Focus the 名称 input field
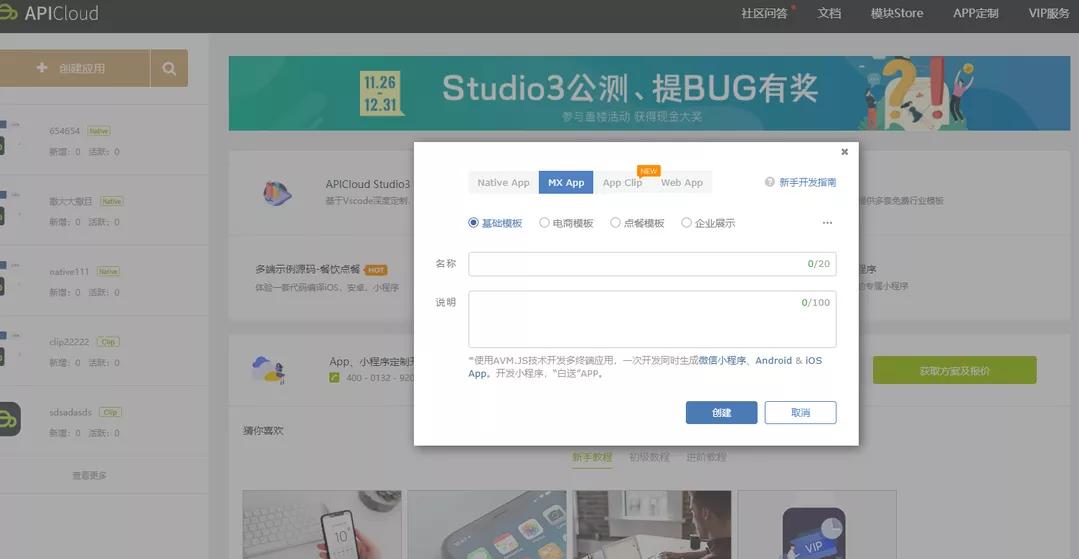Viewport: 1079px width, 559px height. tap(652, 264)
